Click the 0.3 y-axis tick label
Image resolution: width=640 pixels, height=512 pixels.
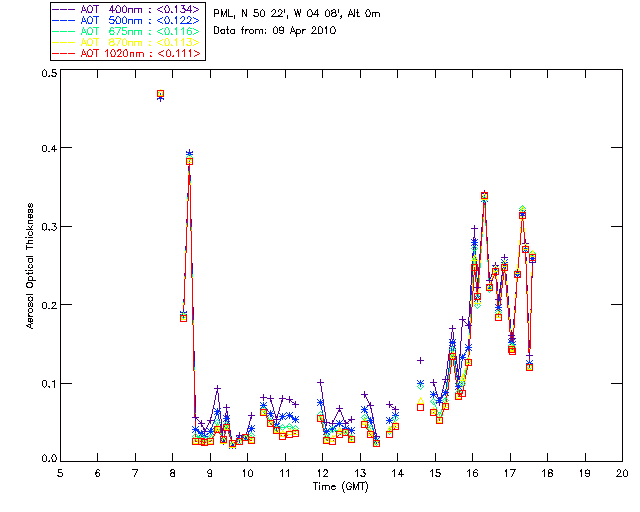pyautogui.click(x=49, y=227)
